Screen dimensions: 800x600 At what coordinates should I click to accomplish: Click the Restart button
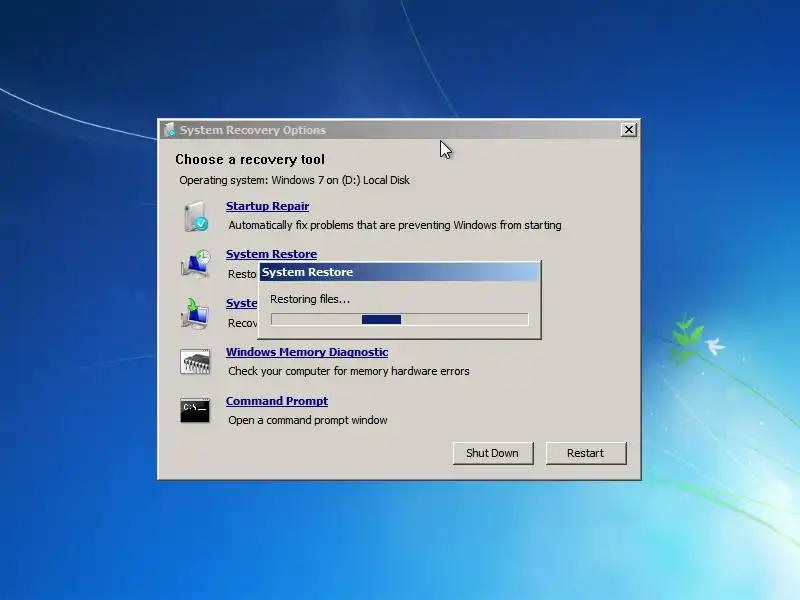[586, 453]
